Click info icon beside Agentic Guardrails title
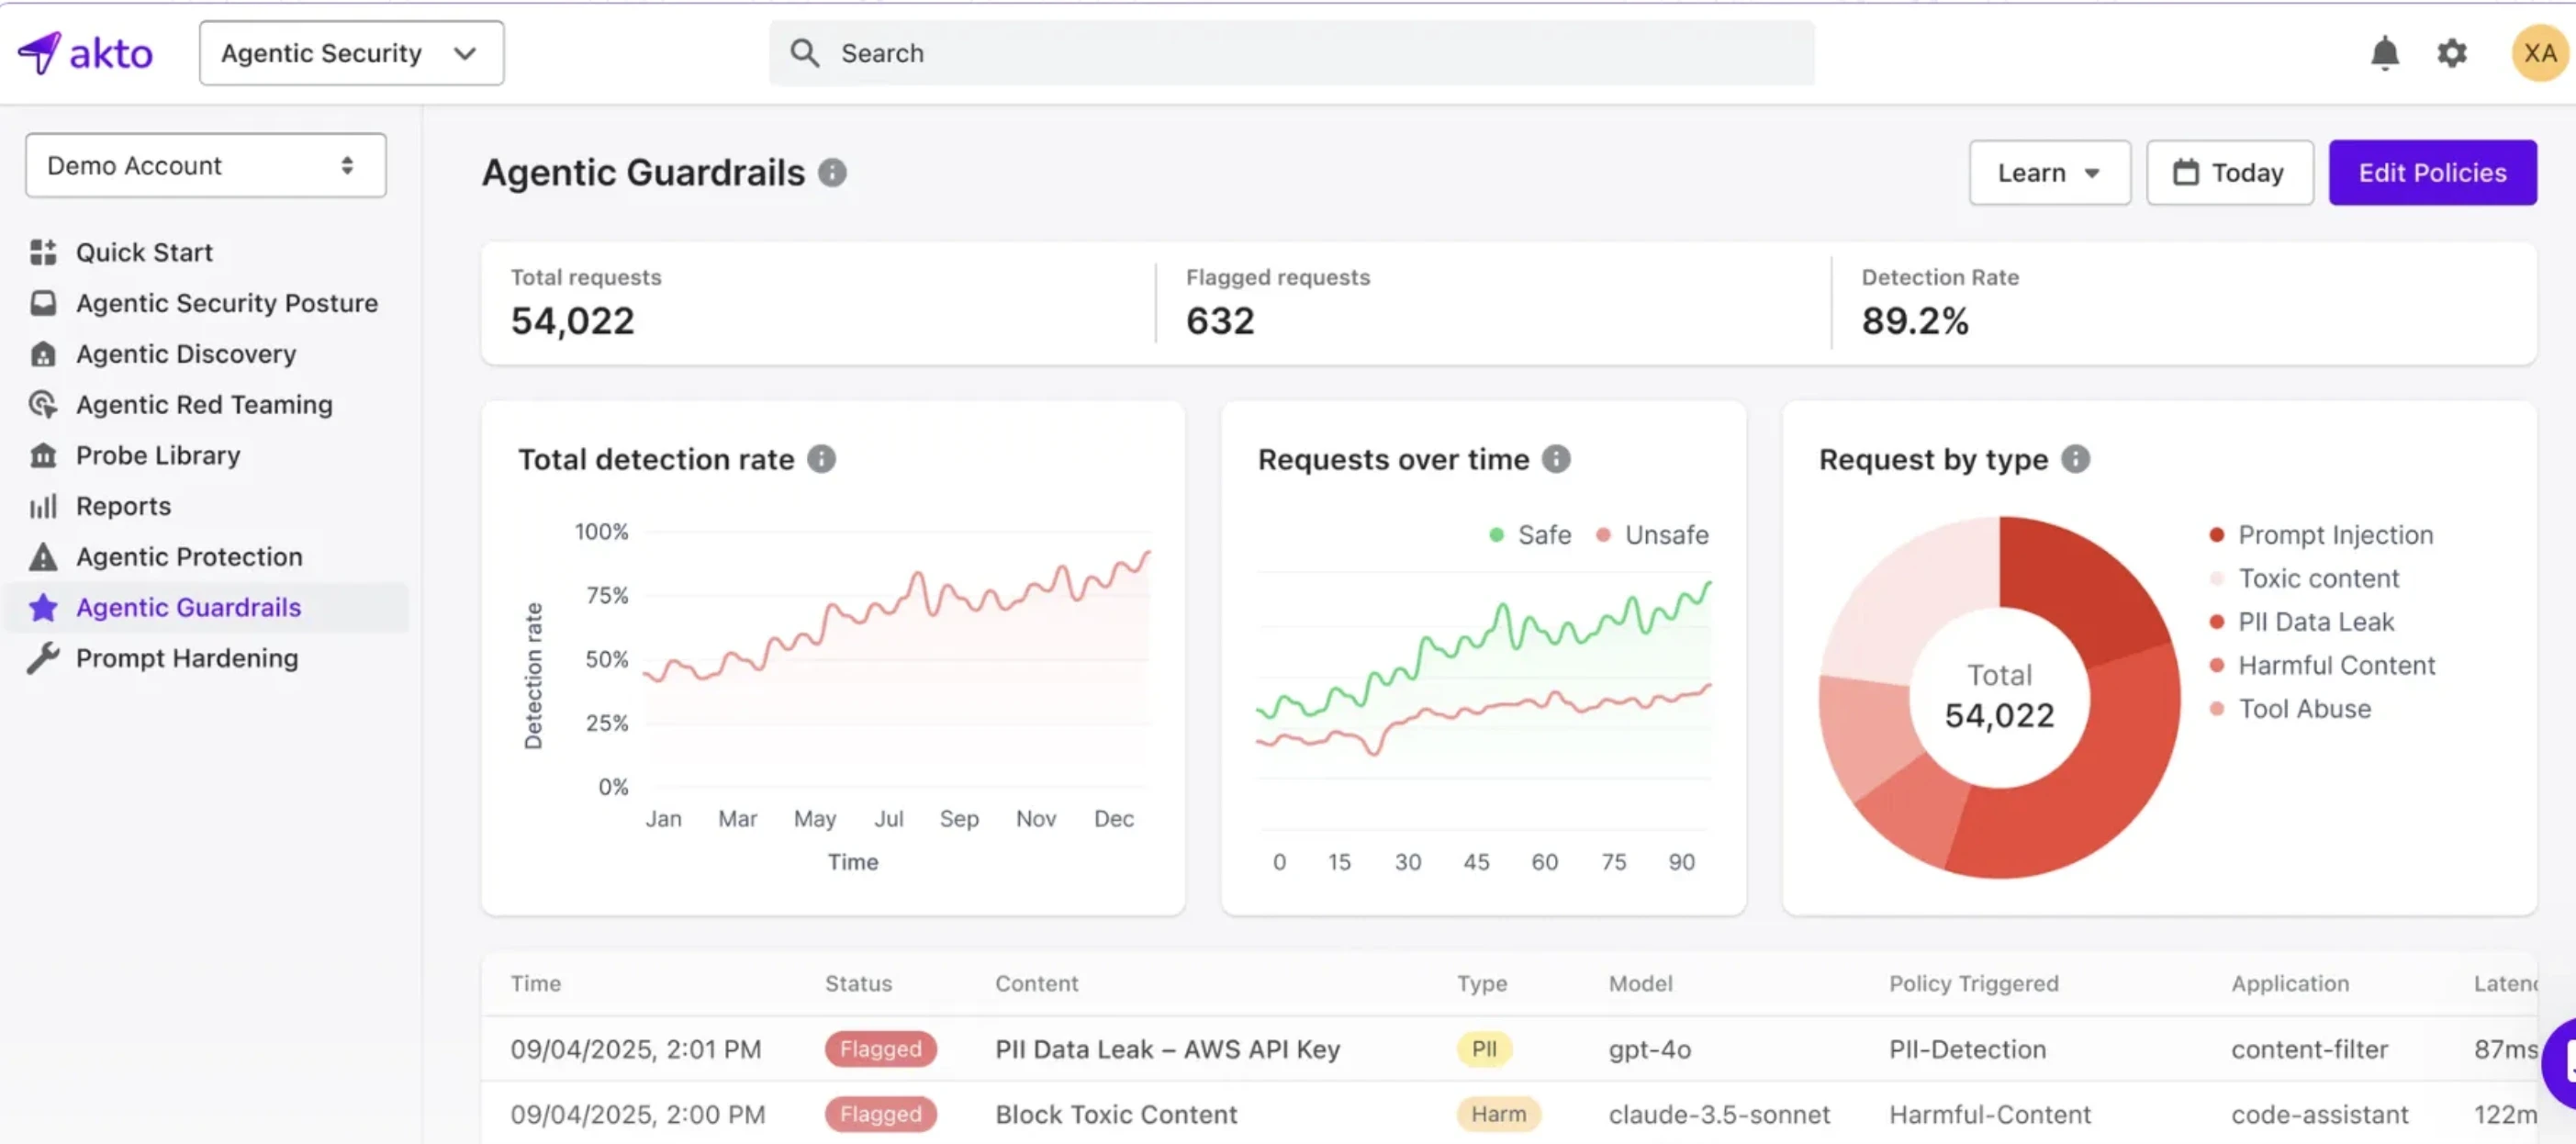This screenshot has width=2576, height=1144. [832, 173]
